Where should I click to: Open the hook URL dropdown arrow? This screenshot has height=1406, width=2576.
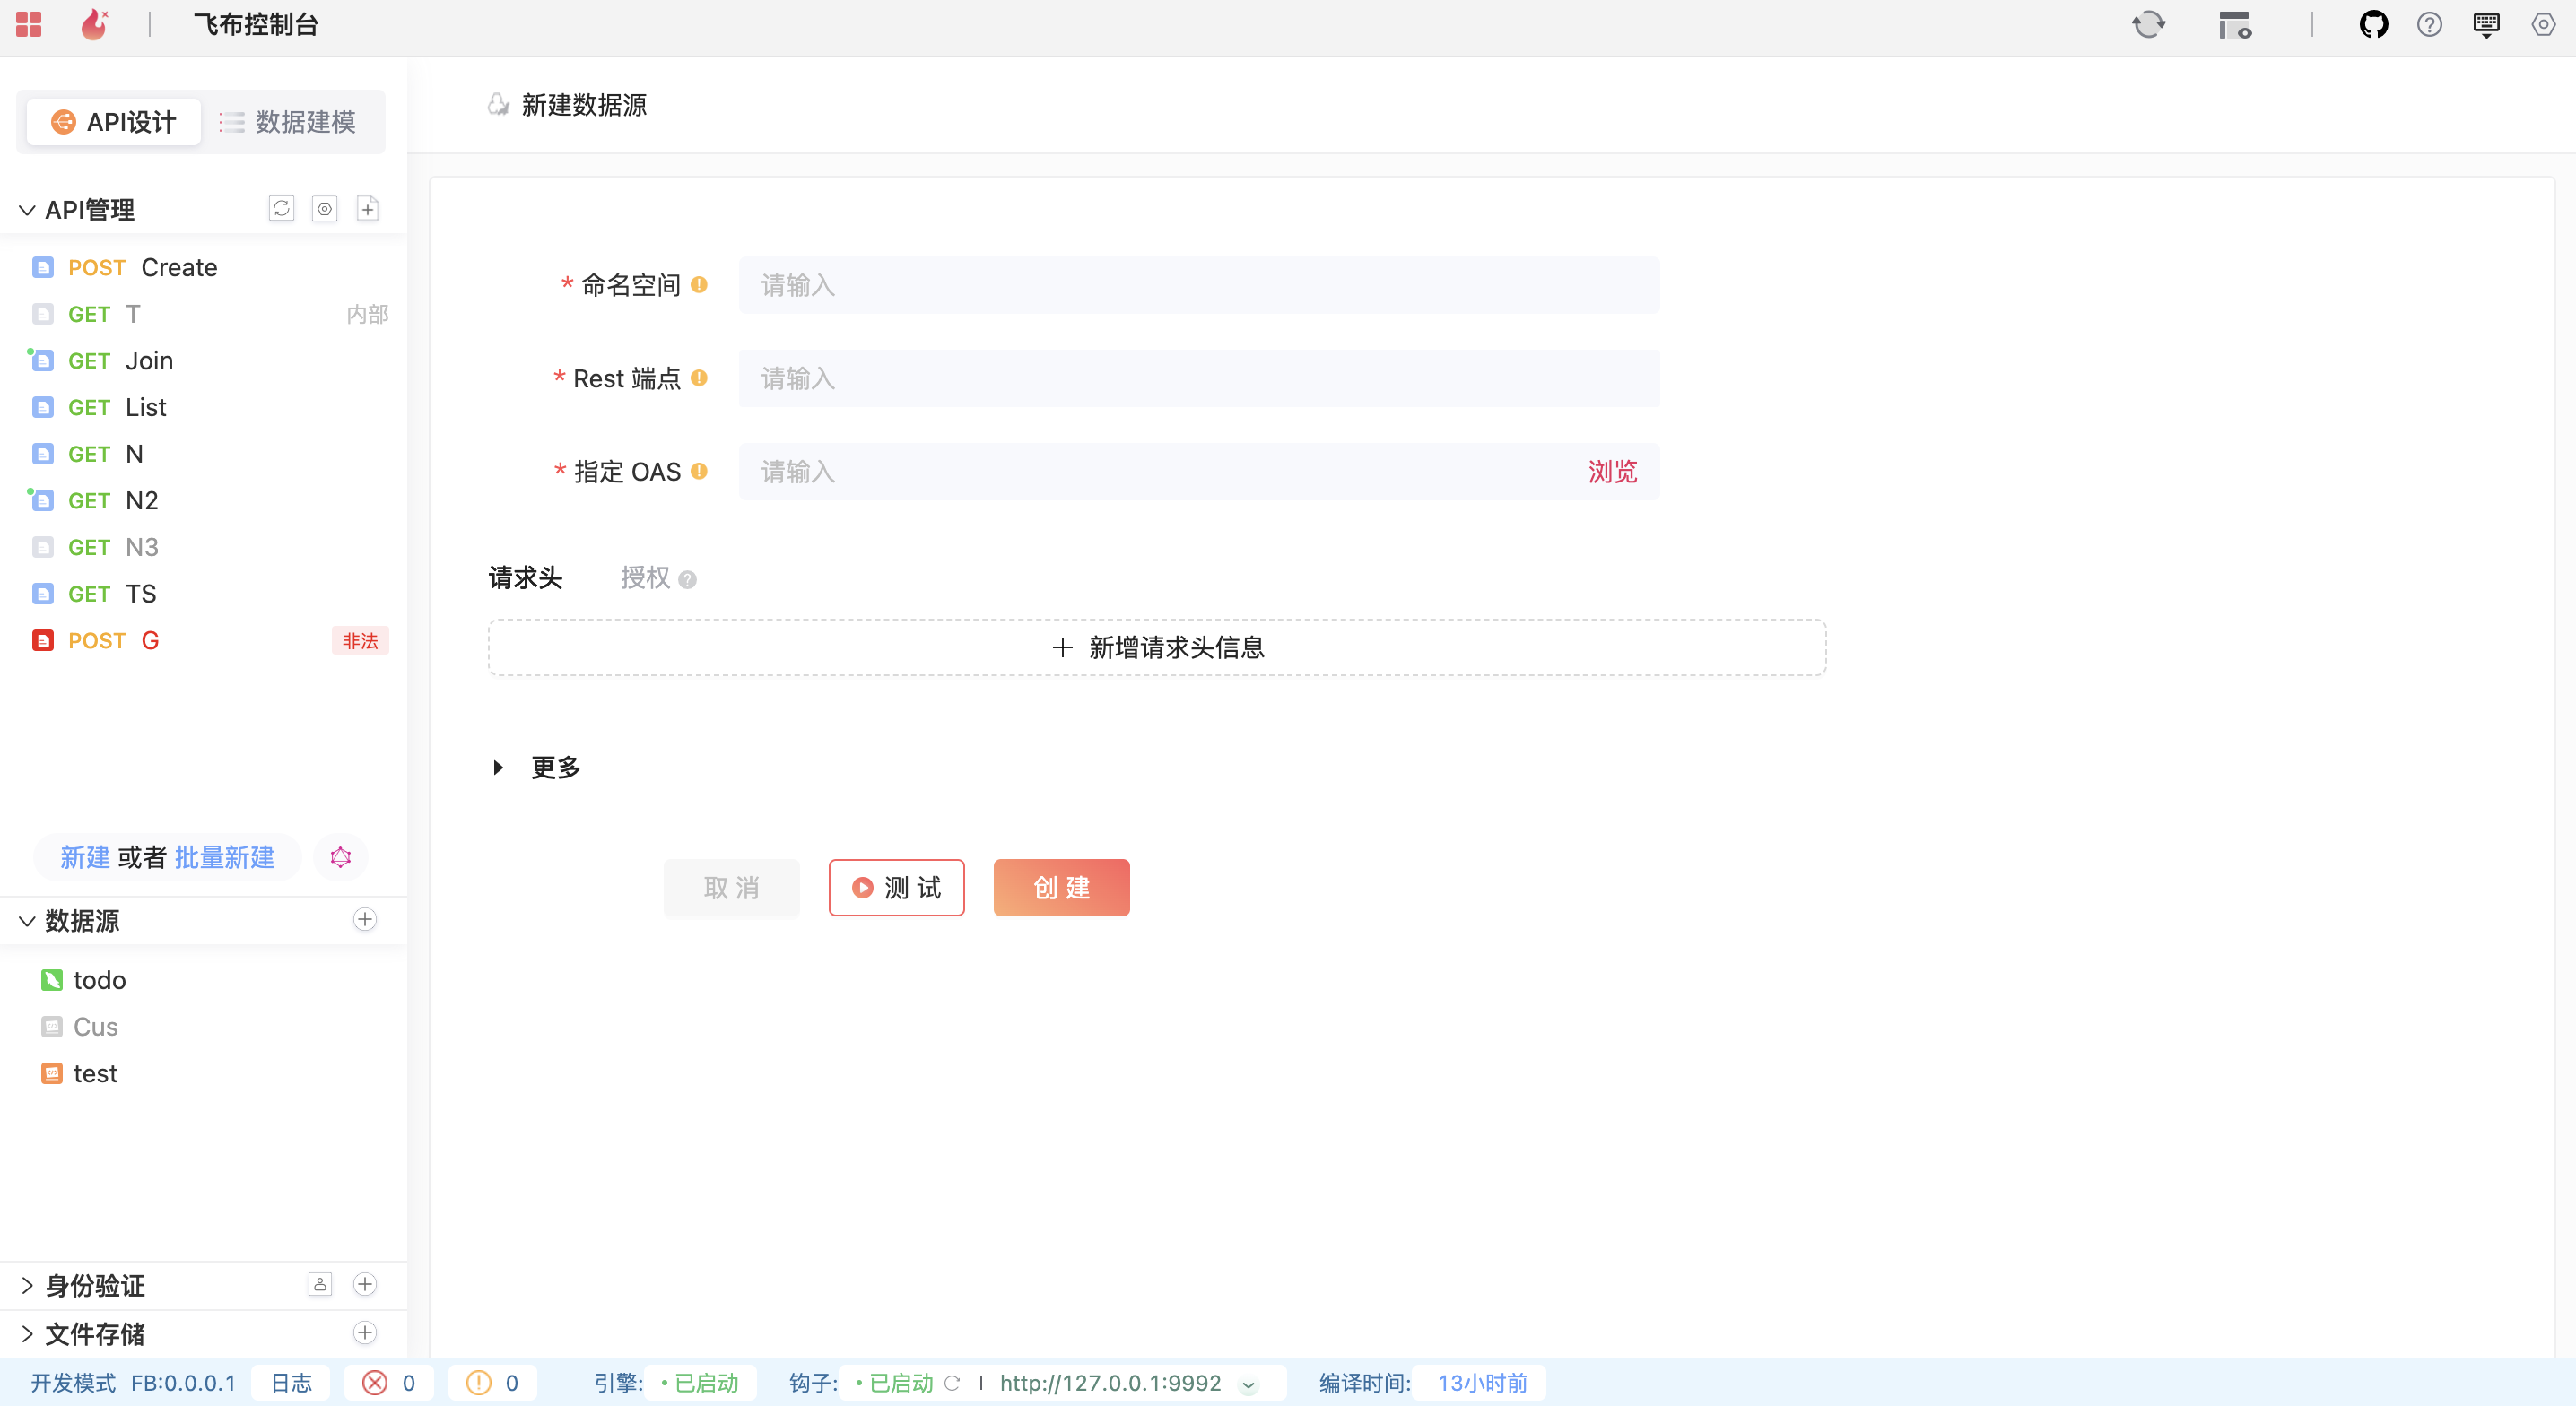pos(1248,1384)
